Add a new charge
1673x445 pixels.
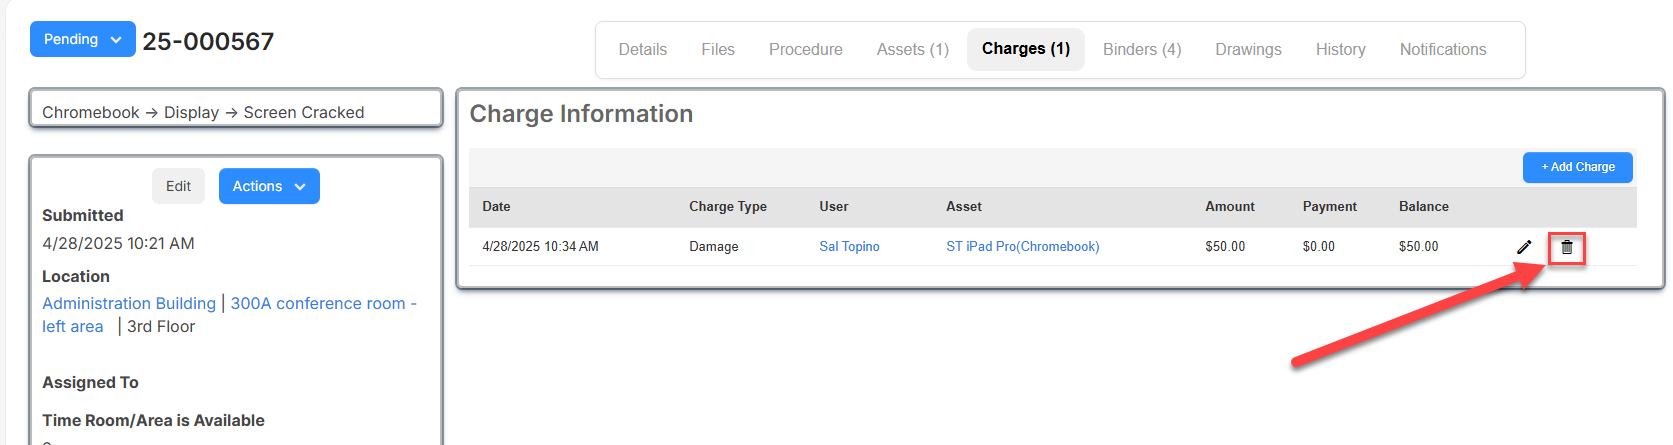[1577, 167]
